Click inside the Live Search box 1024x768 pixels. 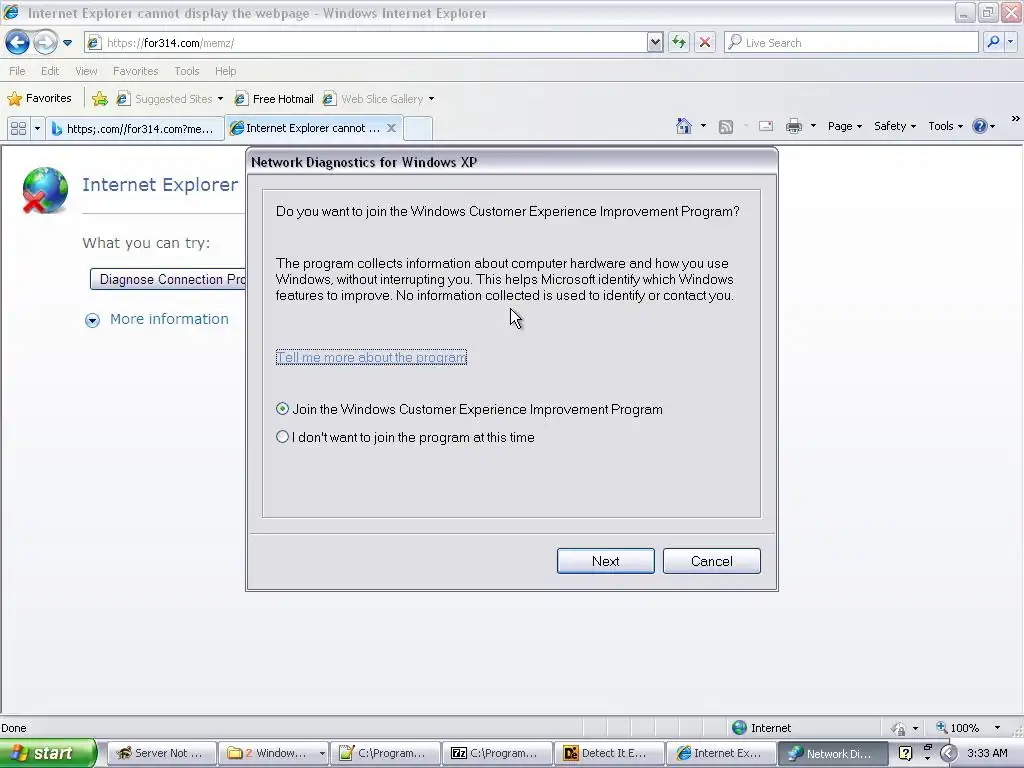click(x=851, y=42)
